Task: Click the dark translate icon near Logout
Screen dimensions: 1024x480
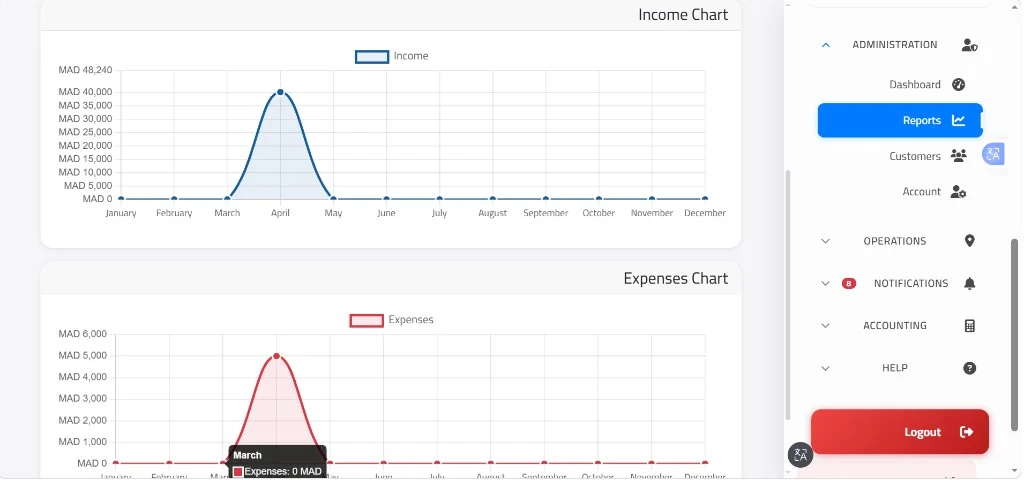Action: [800, 455]
